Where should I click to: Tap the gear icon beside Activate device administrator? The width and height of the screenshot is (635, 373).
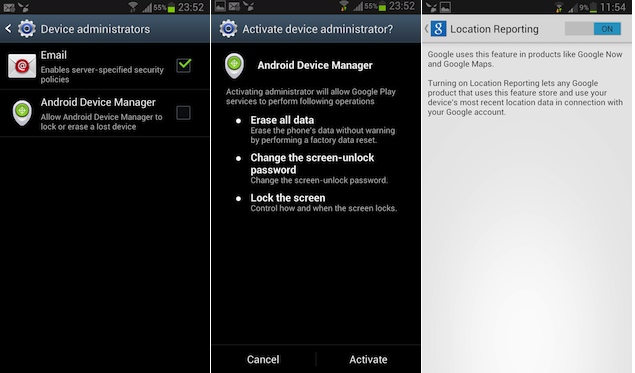[x=228, y=29]
